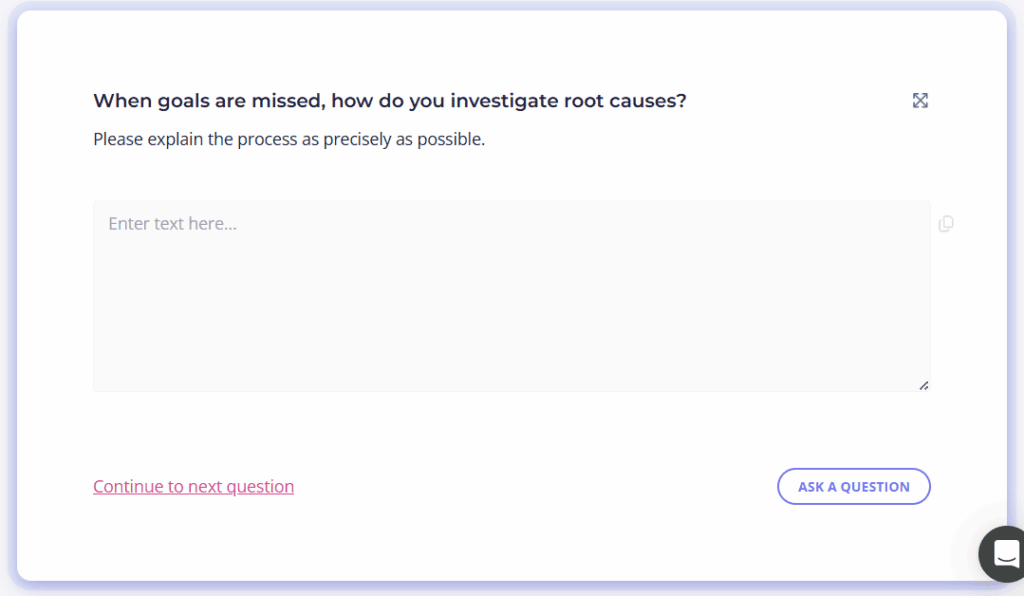Toggle the fullscreen arrows icon
This screenshot has height=596, width=1024.
920,100
